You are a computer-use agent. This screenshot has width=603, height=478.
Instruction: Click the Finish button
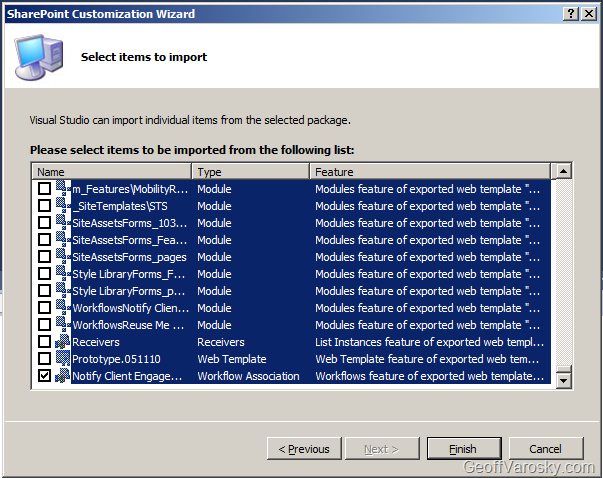[x=464, y=449]
